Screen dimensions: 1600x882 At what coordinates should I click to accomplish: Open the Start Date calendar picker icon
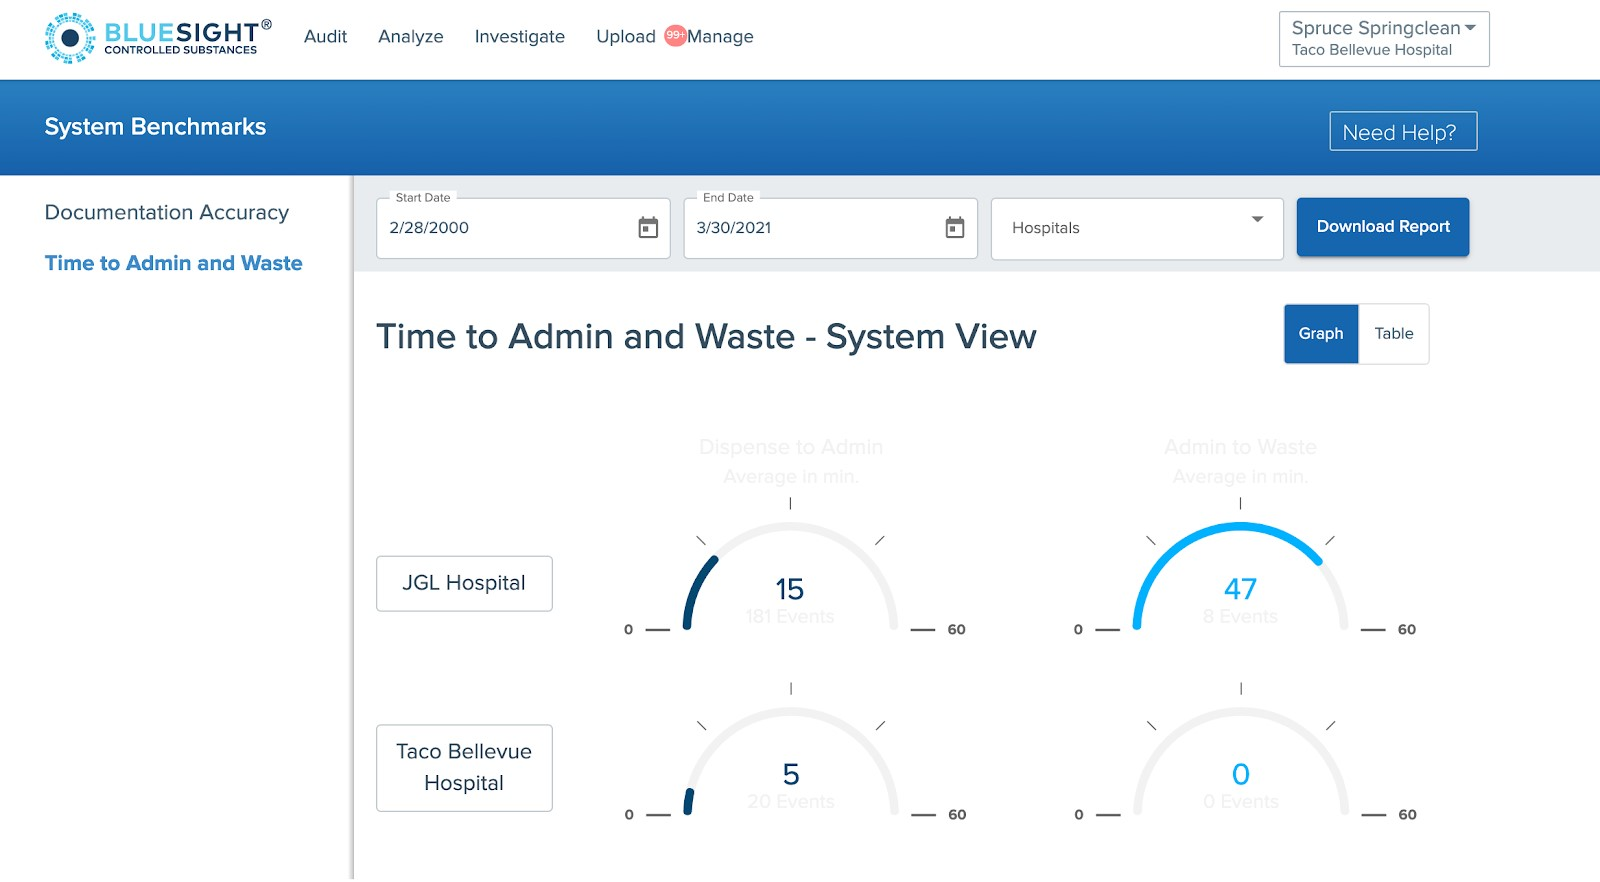point(648,228)
